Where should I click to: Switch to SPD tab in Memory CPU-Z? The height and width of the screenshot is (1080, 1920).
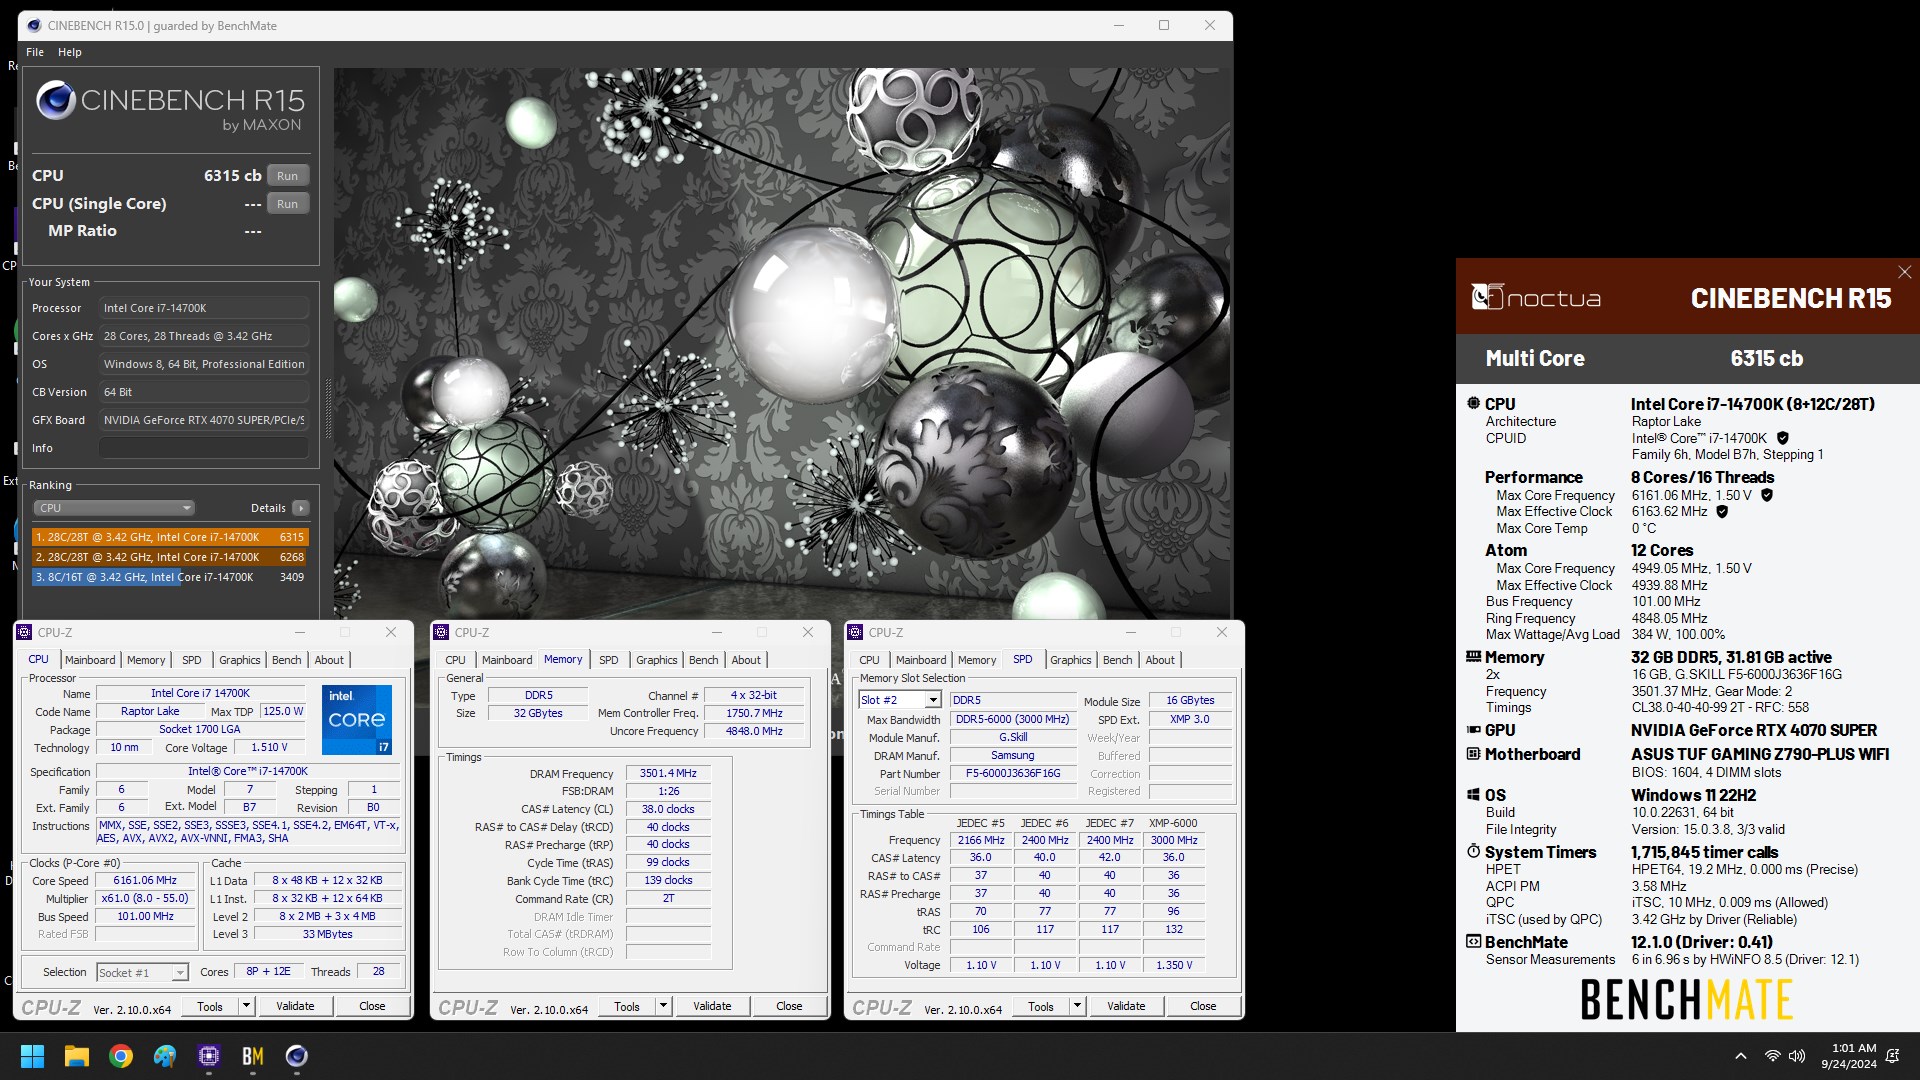609,660
